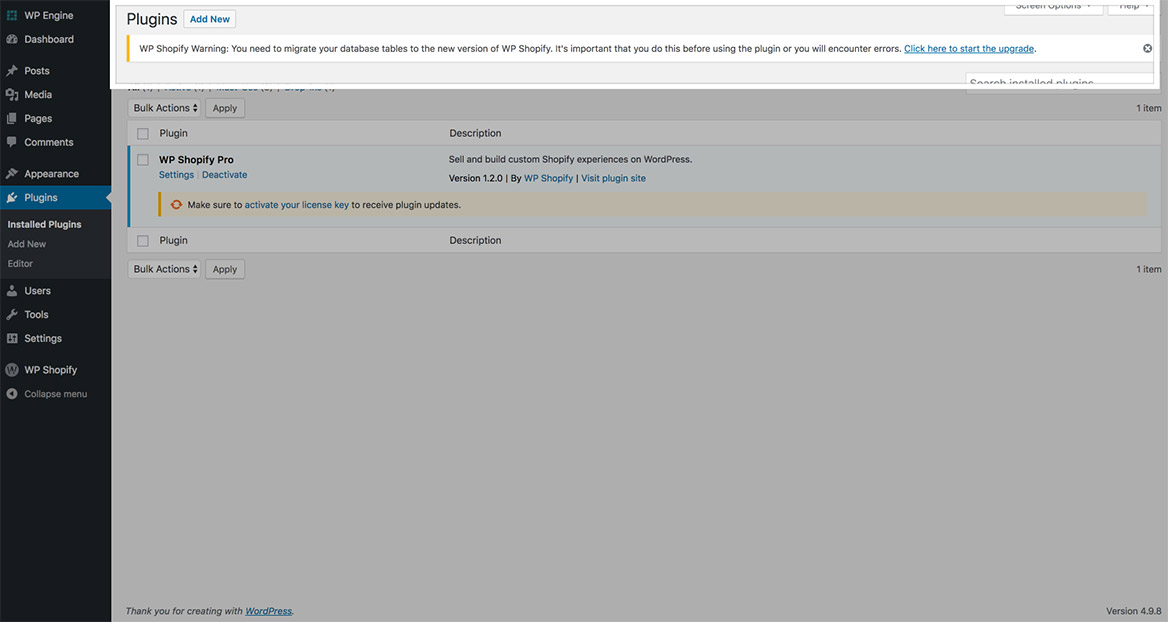Open WP Shopify Pro Settings link

pyautogui.click(x=176, y=175)
